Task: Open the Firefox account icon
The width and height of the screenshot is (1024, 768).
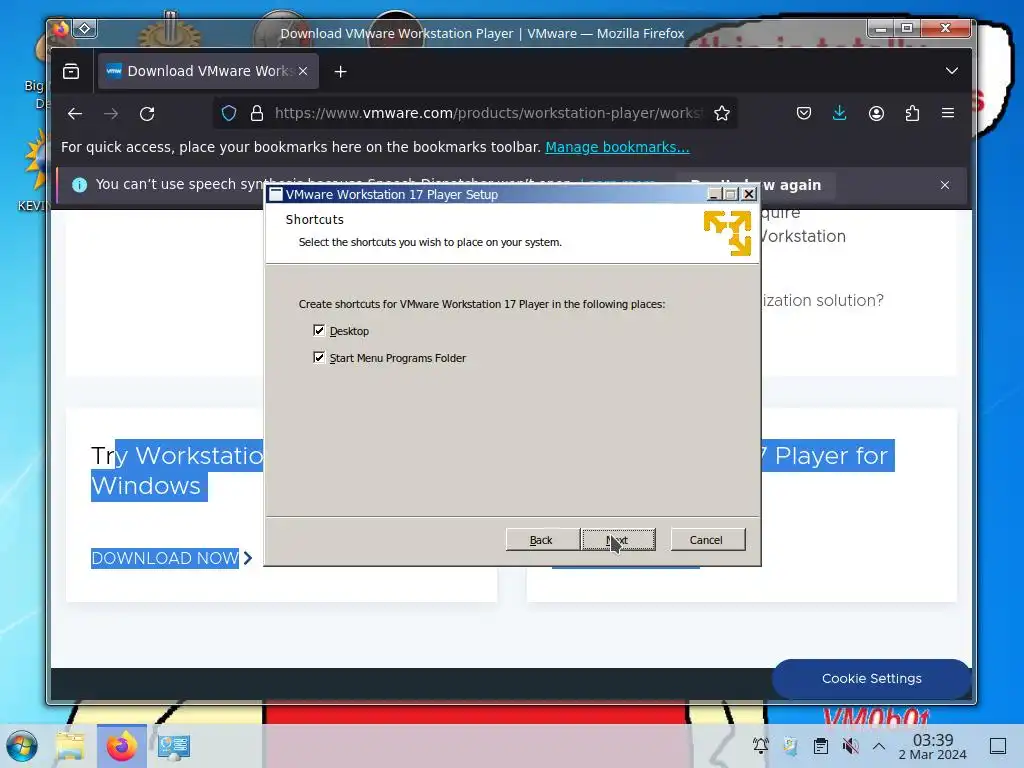Action: click(x=876, y=114)
